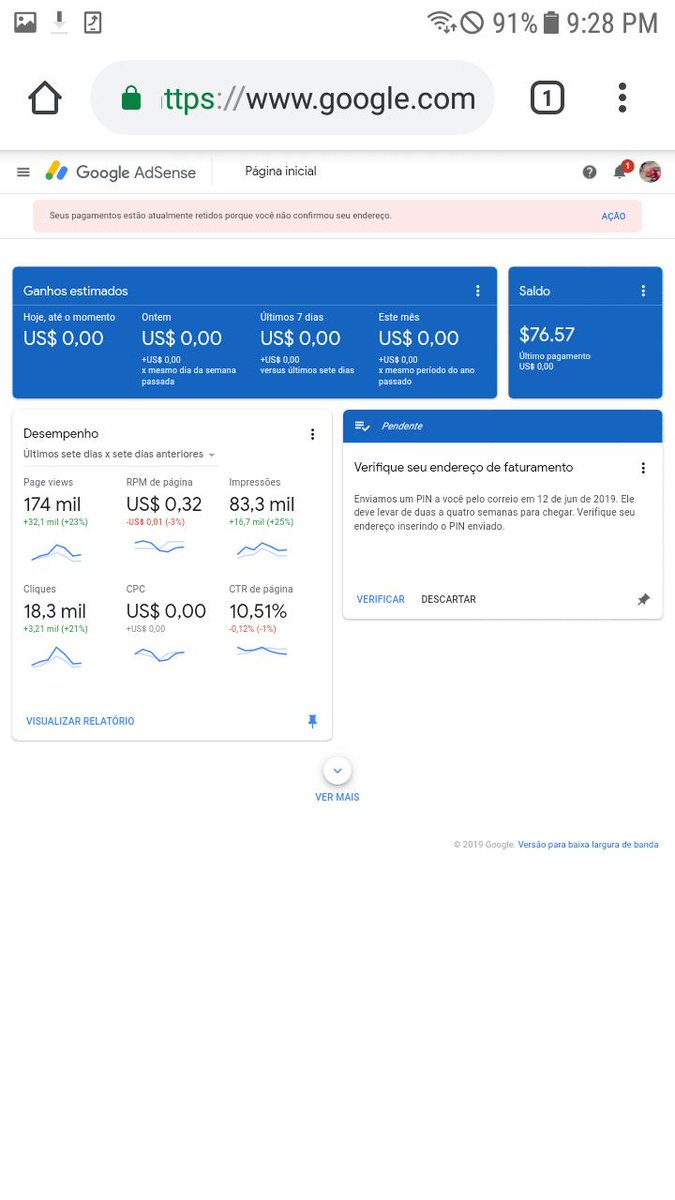The image size is (675, 1200).
Task: Click the Página inicial page title
Action: point(281,171)
